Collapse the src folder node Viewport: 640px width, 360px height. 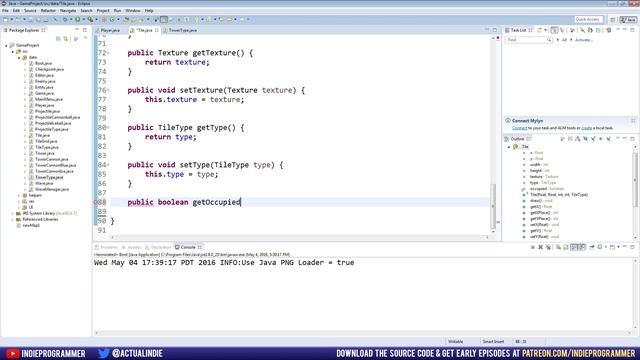coord(13,51)
